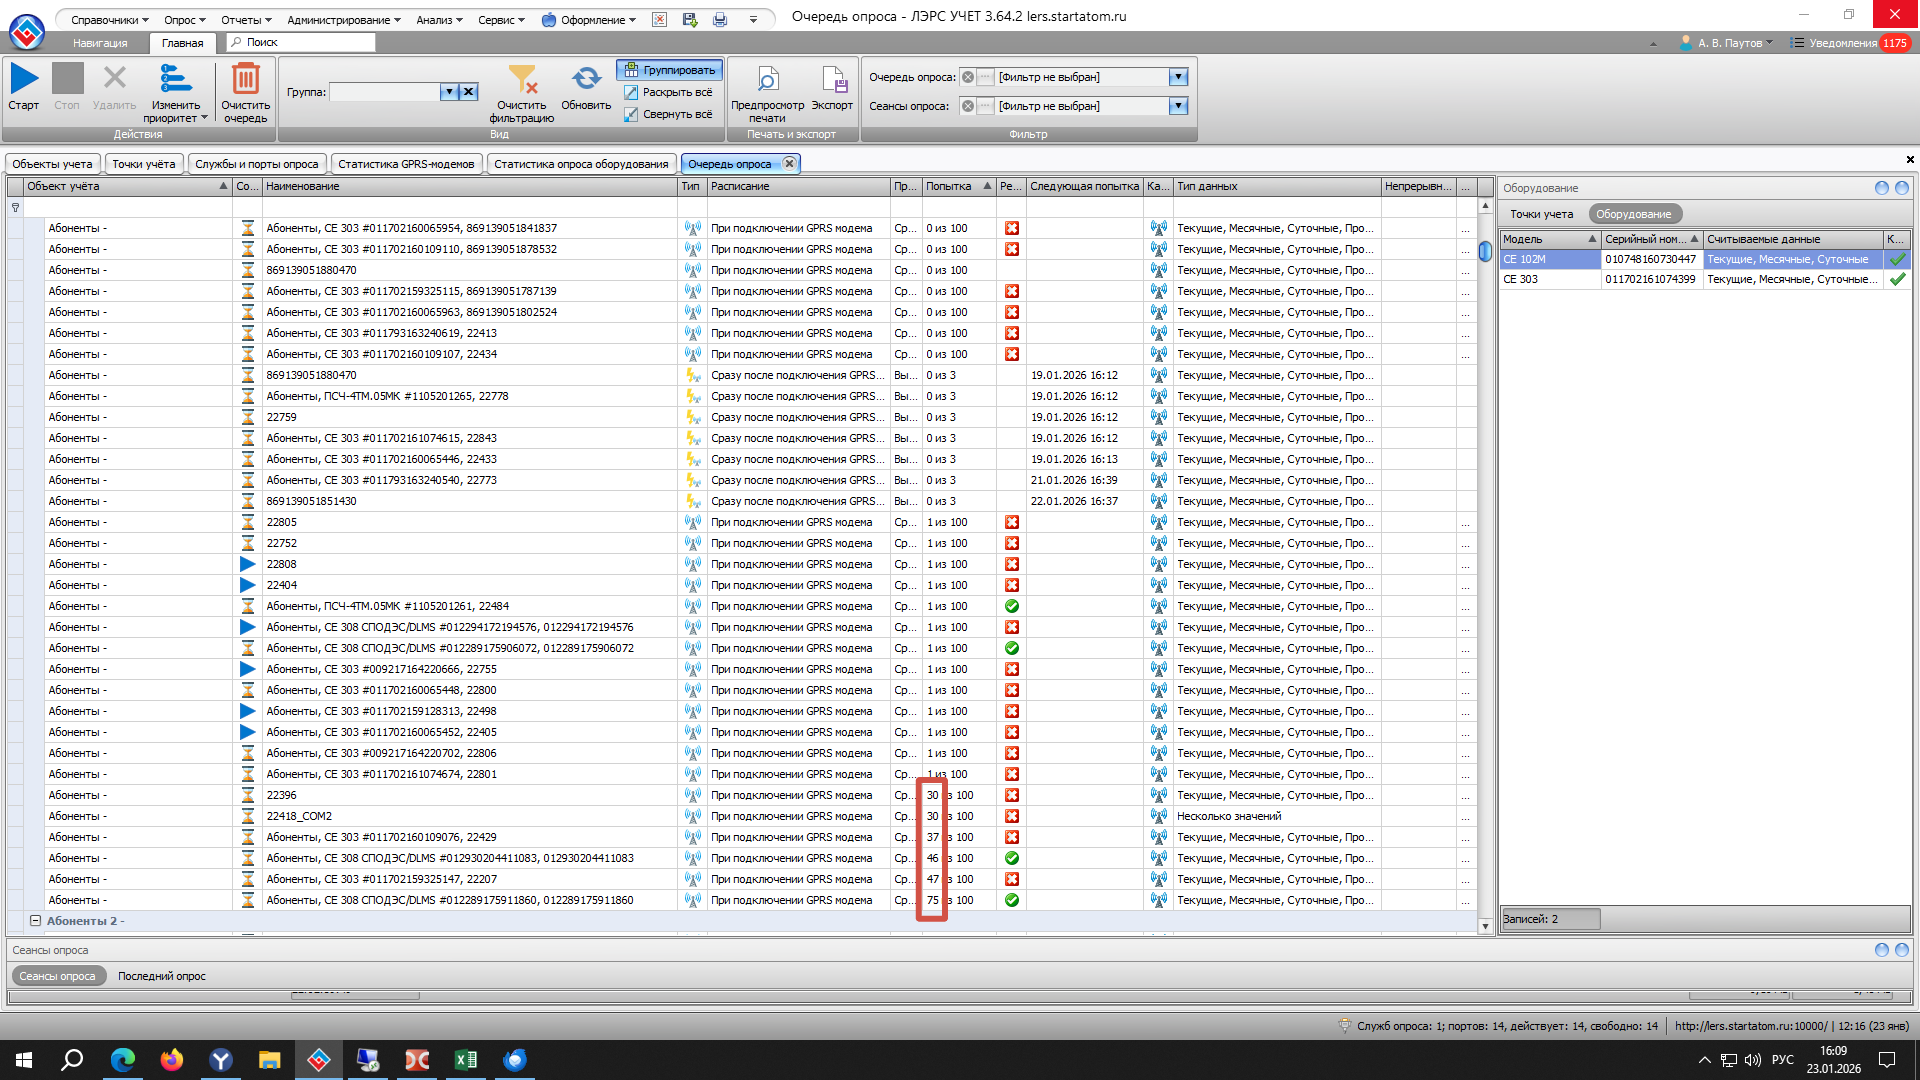The image size is (1920, 1080).
Task: Open Excel from the taskbar
Action: 465,1060
